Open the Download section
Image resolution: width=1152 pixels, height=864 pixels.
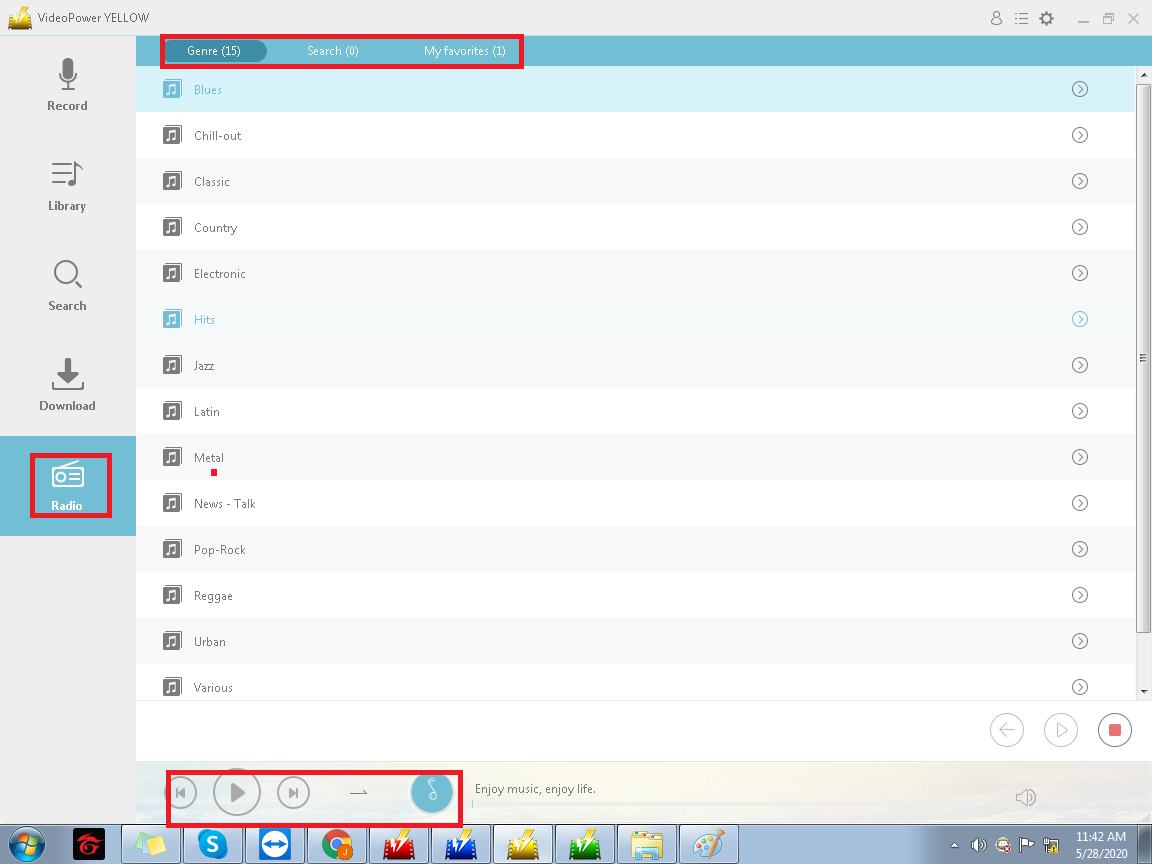pos(67,385)
